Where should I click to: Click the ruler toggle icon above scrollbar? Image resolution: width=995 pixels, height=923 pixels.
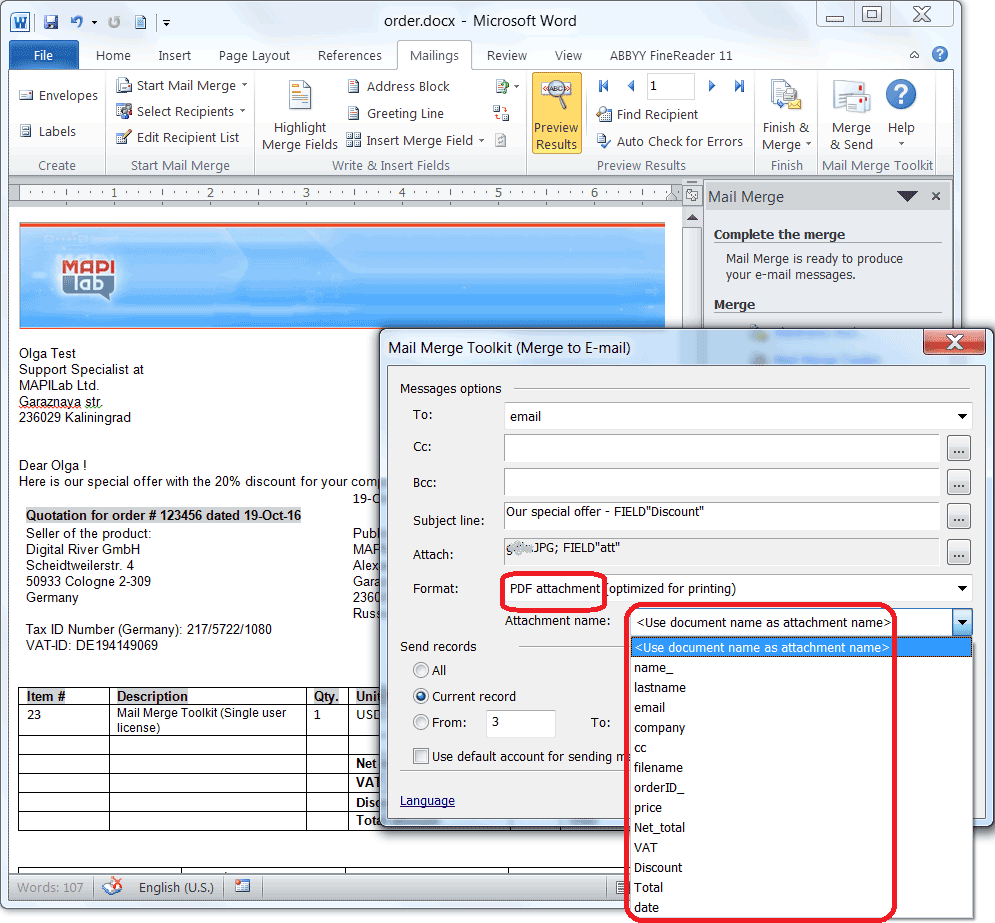[x=692, y=195]
